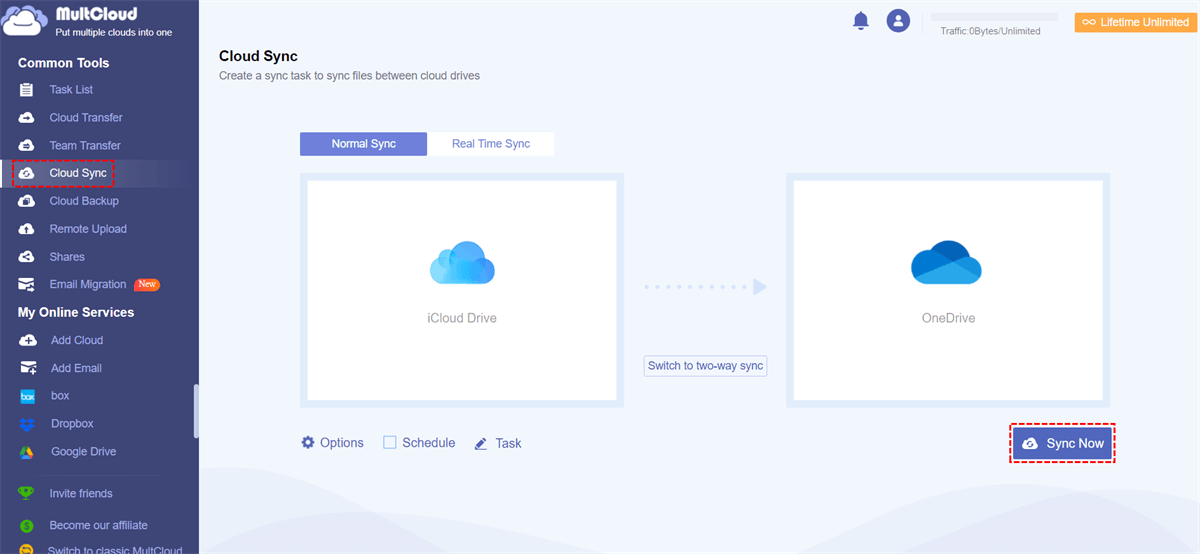Click the iCloud Drive cloud logo
Image resolution: width=1200 pixels, height=554 pixels.
coord(462,263)
